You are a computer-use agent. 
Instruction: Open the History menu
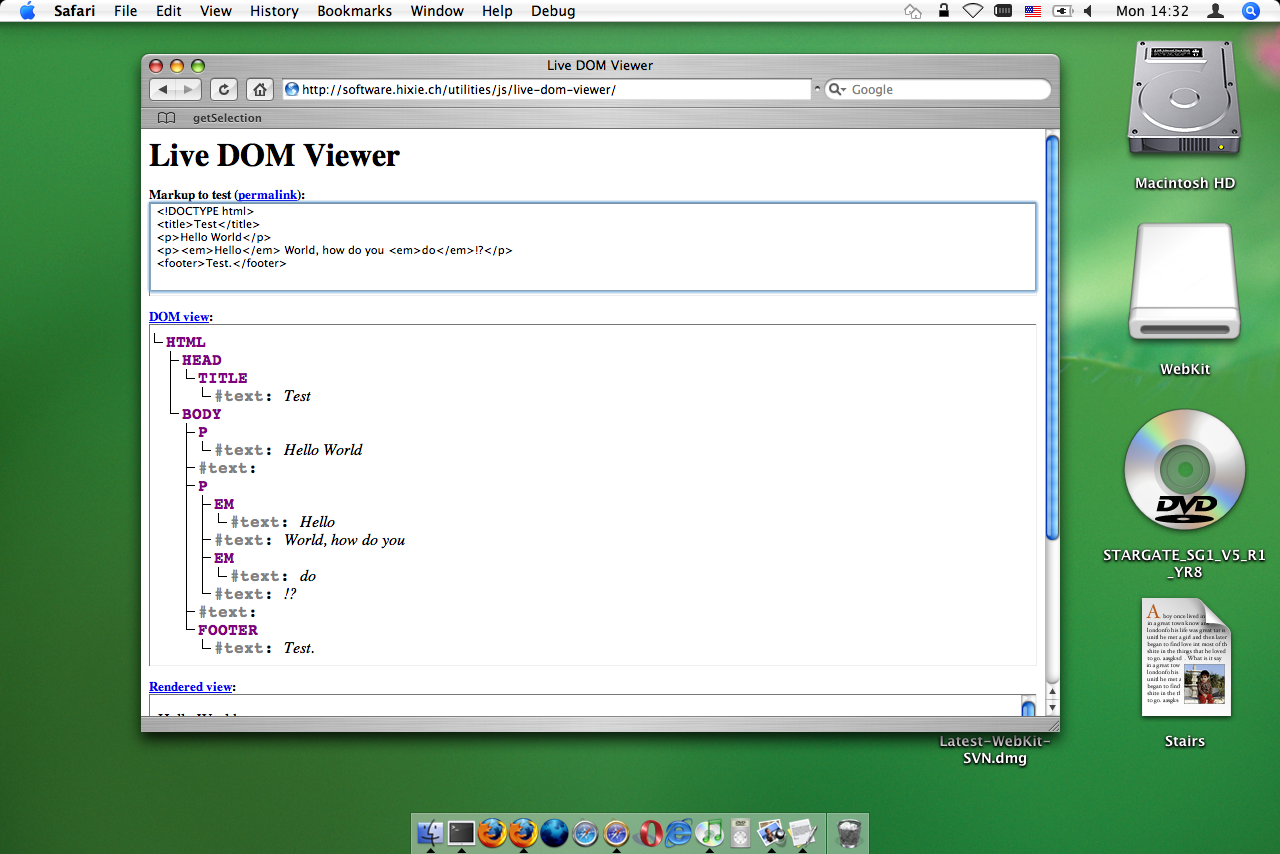pos(274,11)
